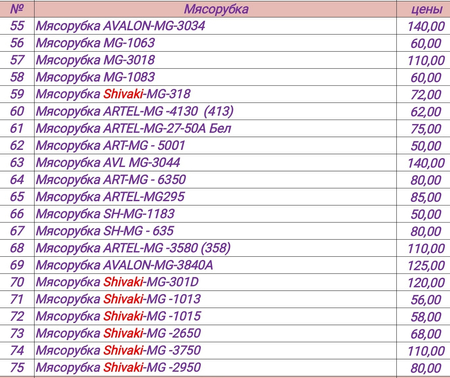Click Мясорубка SH-MG-1183 cell

click(x=215, y=214)
